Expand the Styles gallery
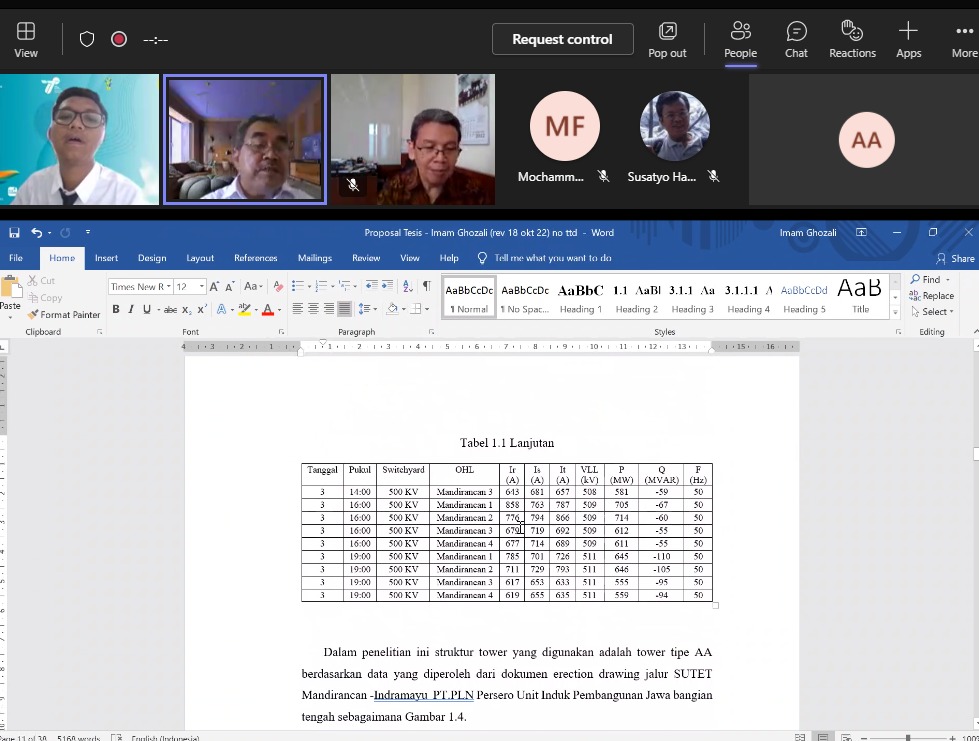This screenshot has width=979, height=741. tap(895, 313)
